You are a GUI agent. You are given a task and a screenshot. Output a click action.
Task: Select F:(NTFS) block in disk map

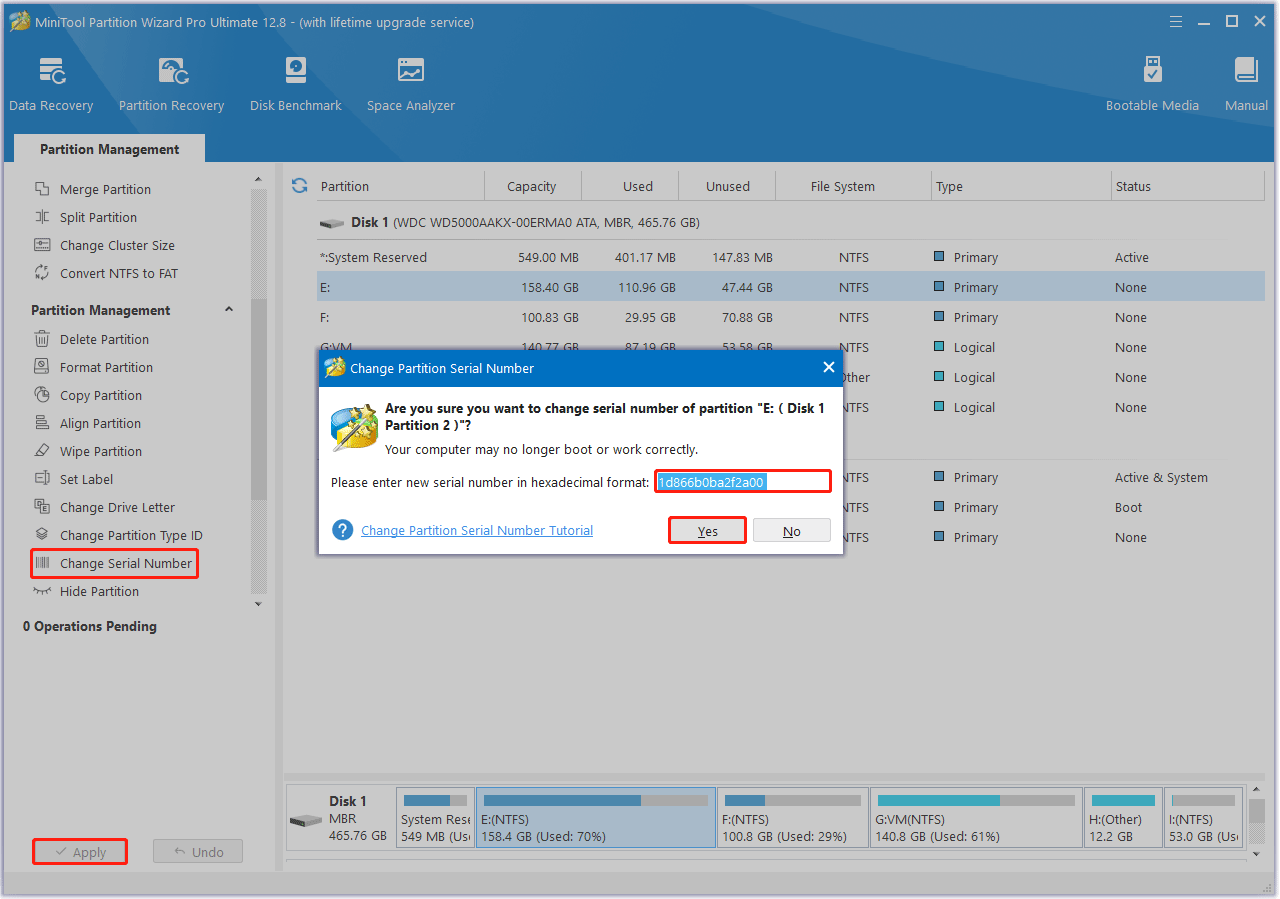pos(792,818)
